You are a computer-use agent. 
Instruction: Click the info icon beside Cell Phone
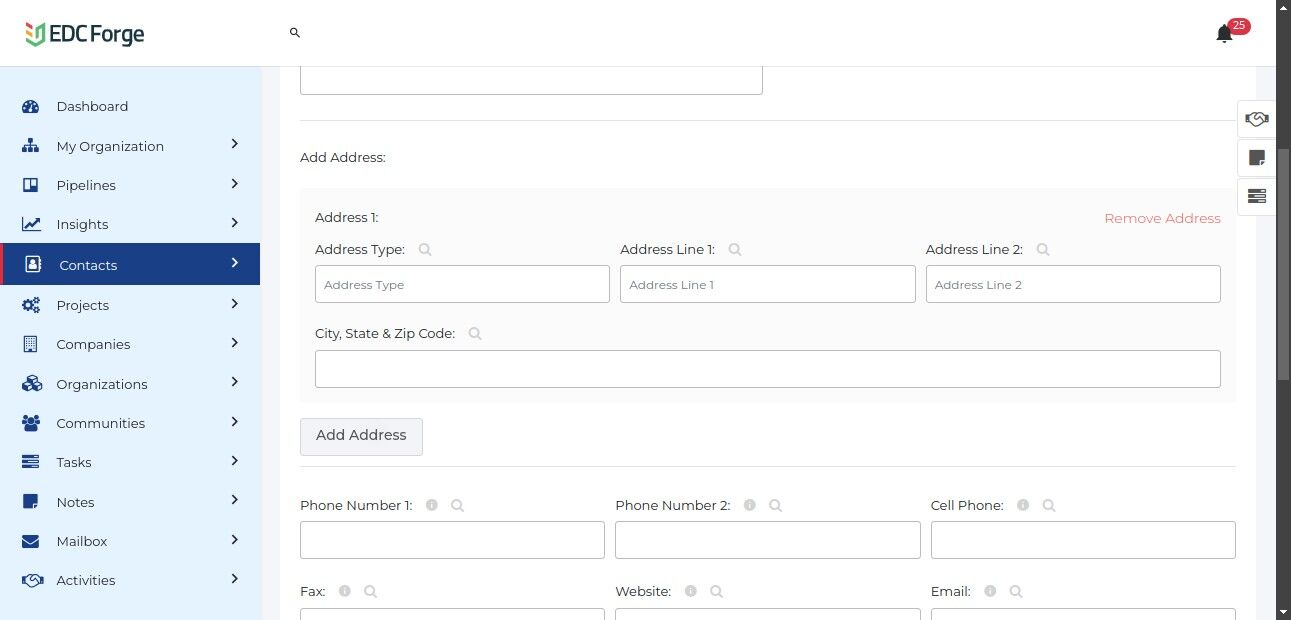click(1023, 506)
